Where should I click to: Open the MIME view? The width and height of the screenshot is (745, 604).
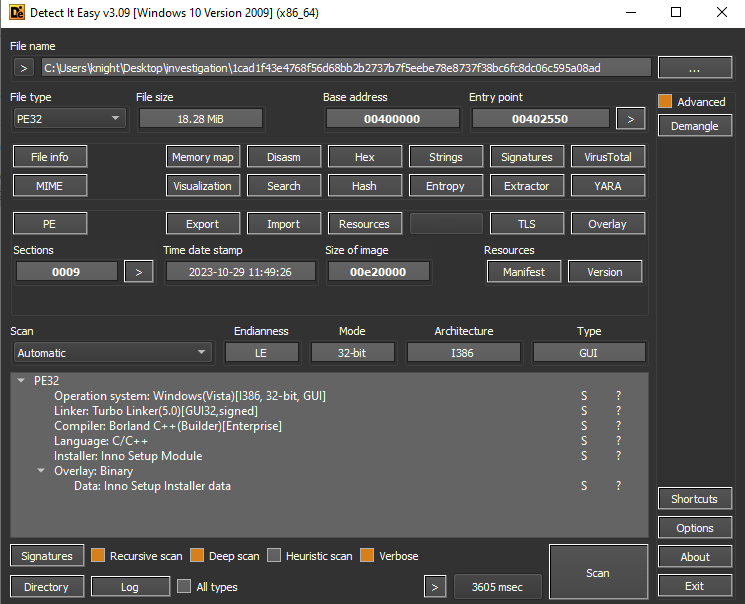tap(50, 186)
